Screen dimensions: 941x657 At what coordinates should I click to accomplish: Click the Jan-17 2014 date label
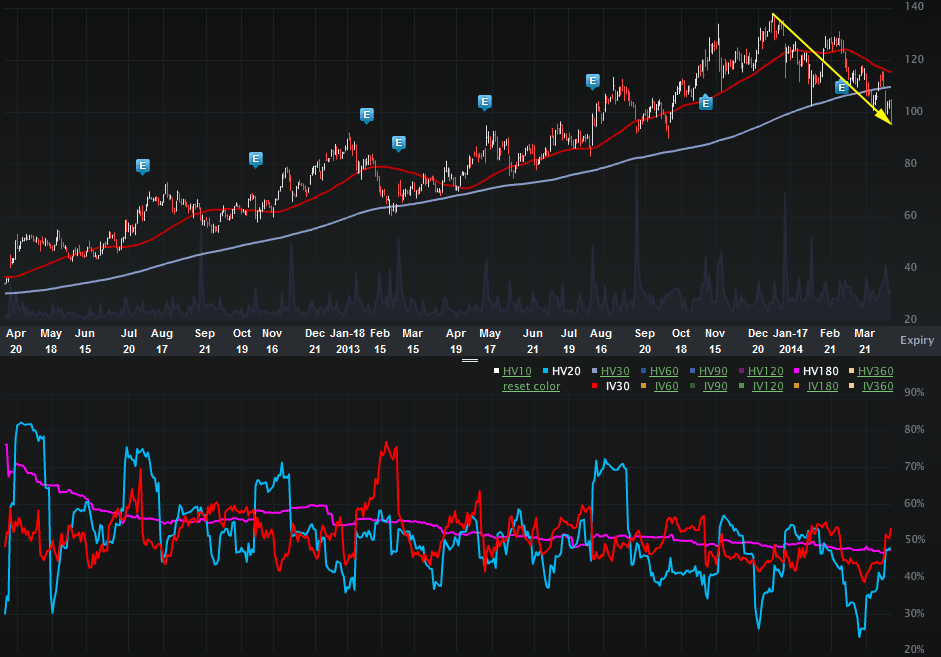[790, 341]
